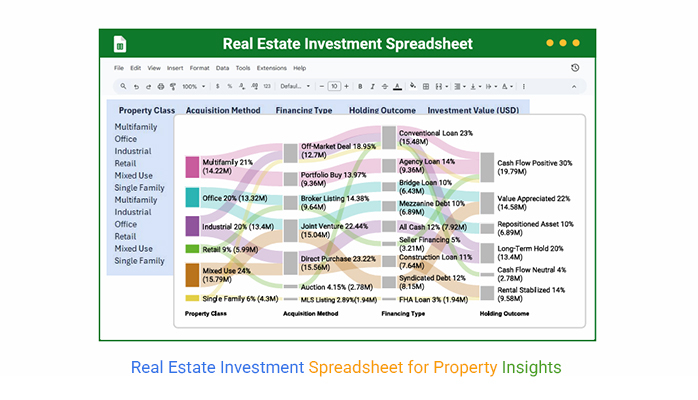This screenshot has width=698, height=400.
Task: Format as currency with dollar icon
Action: (217, 86)
